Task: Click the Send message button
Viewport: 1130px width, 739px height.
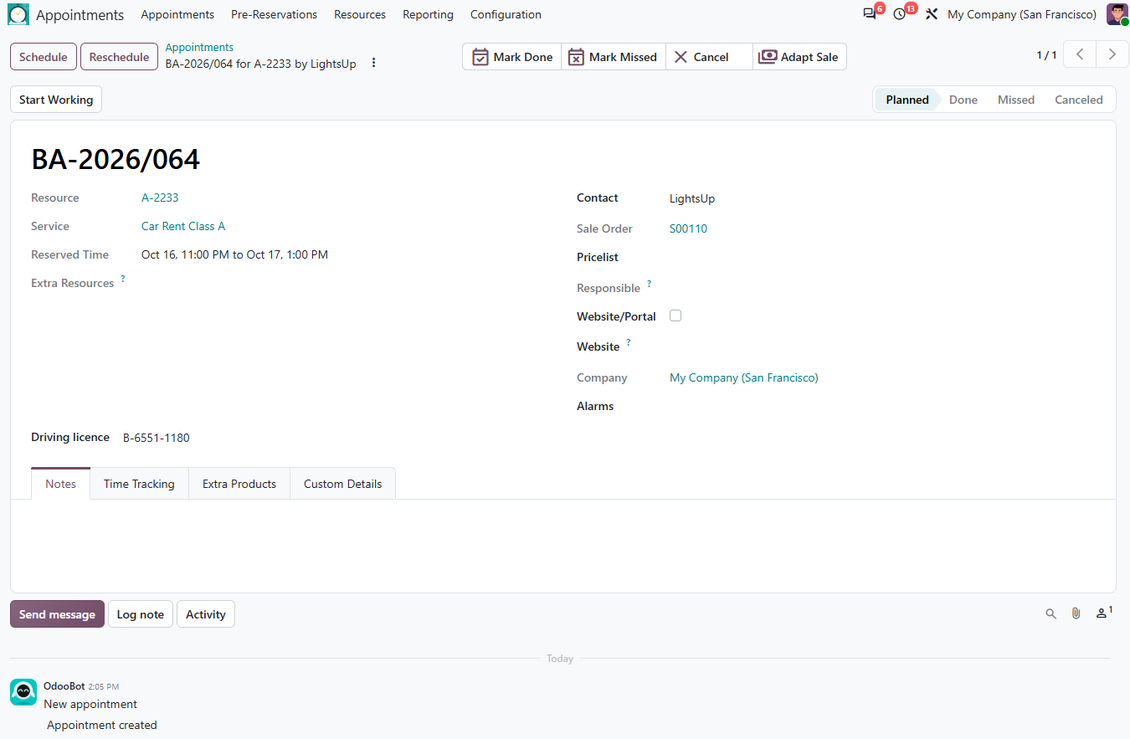Action: [x=57, y=614]
